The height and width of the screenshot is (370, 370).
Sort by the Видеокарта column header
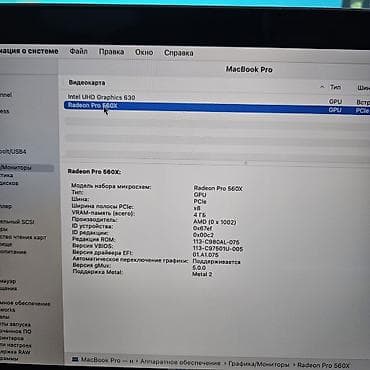click(87, 83)
